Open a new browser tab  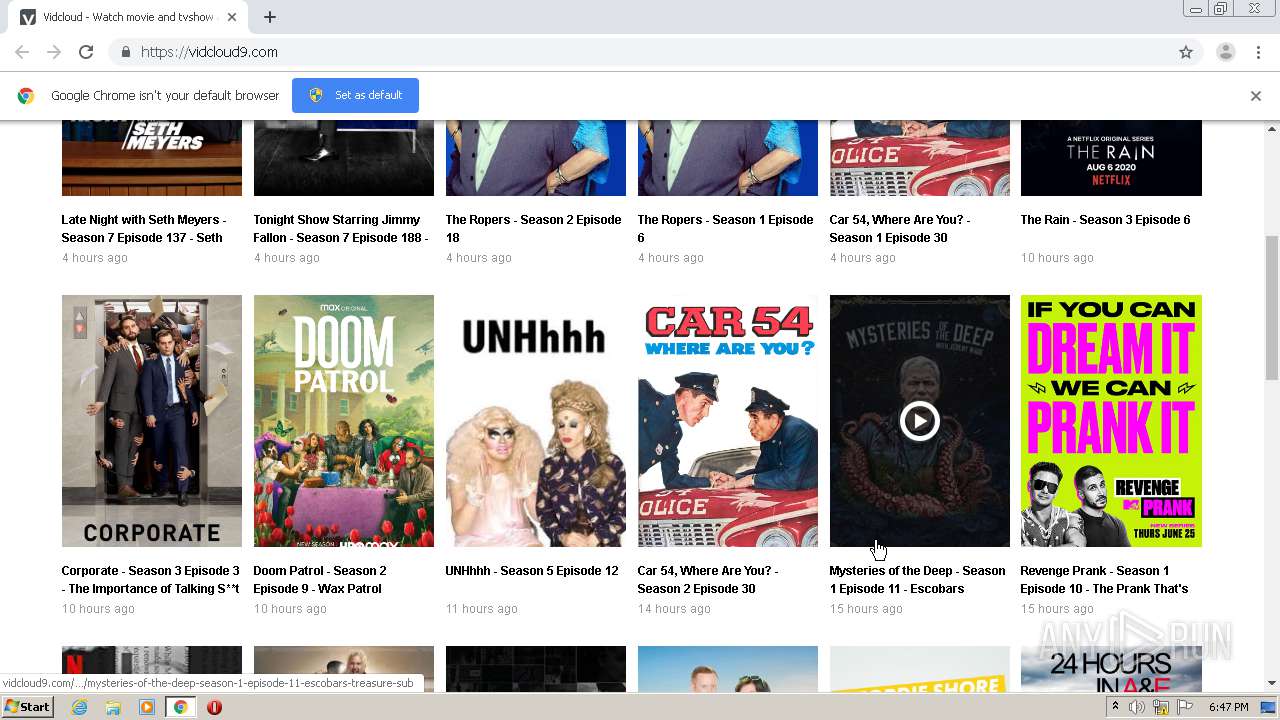pyautogui.click(x=270, y=17)
